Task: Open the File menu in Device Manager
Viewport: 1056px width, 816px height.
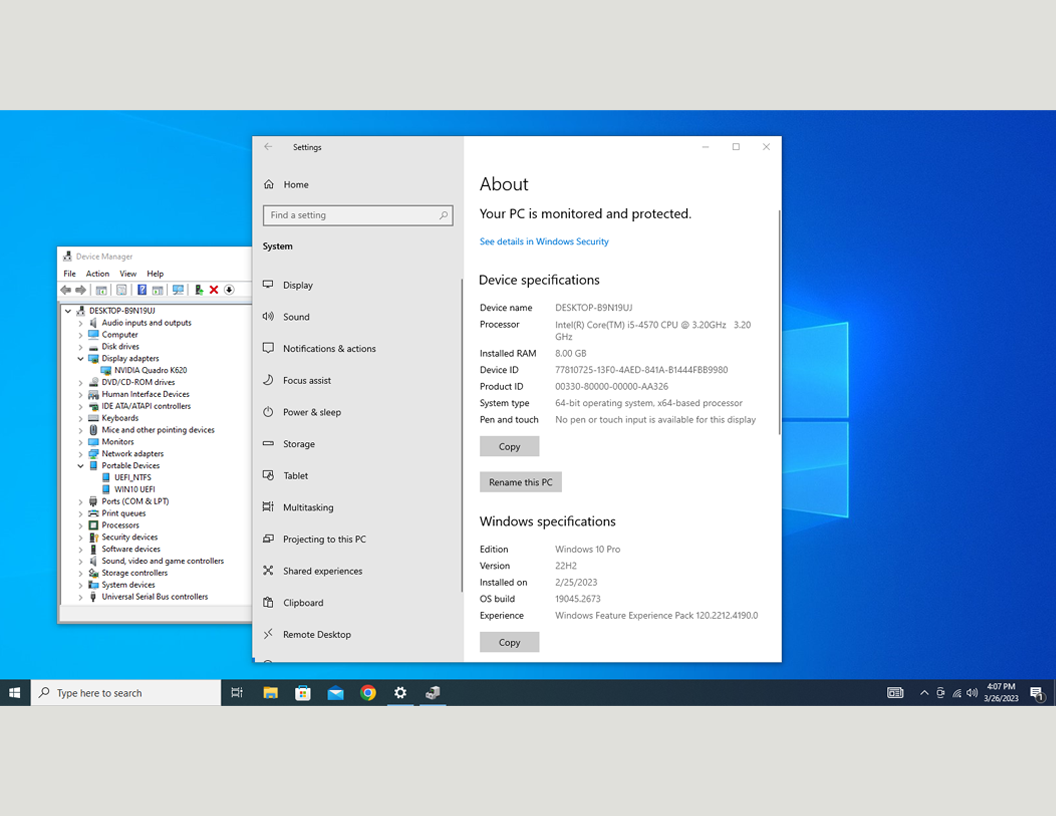Action: tap(69, 274)
